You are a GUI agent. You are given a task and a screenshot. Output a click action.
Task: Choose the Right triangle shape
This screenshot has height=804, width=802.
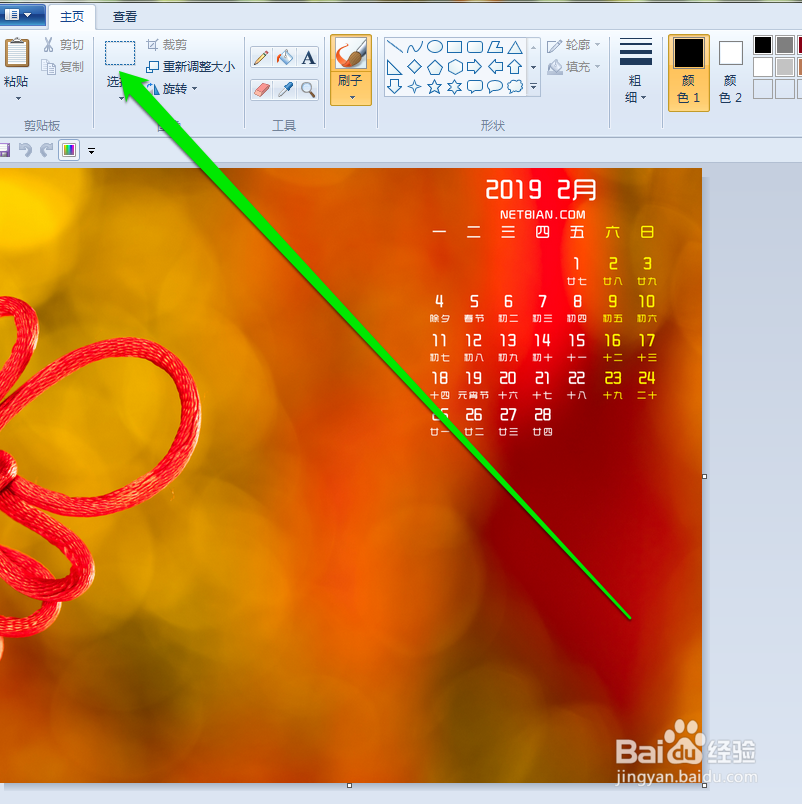click(394, 67)
